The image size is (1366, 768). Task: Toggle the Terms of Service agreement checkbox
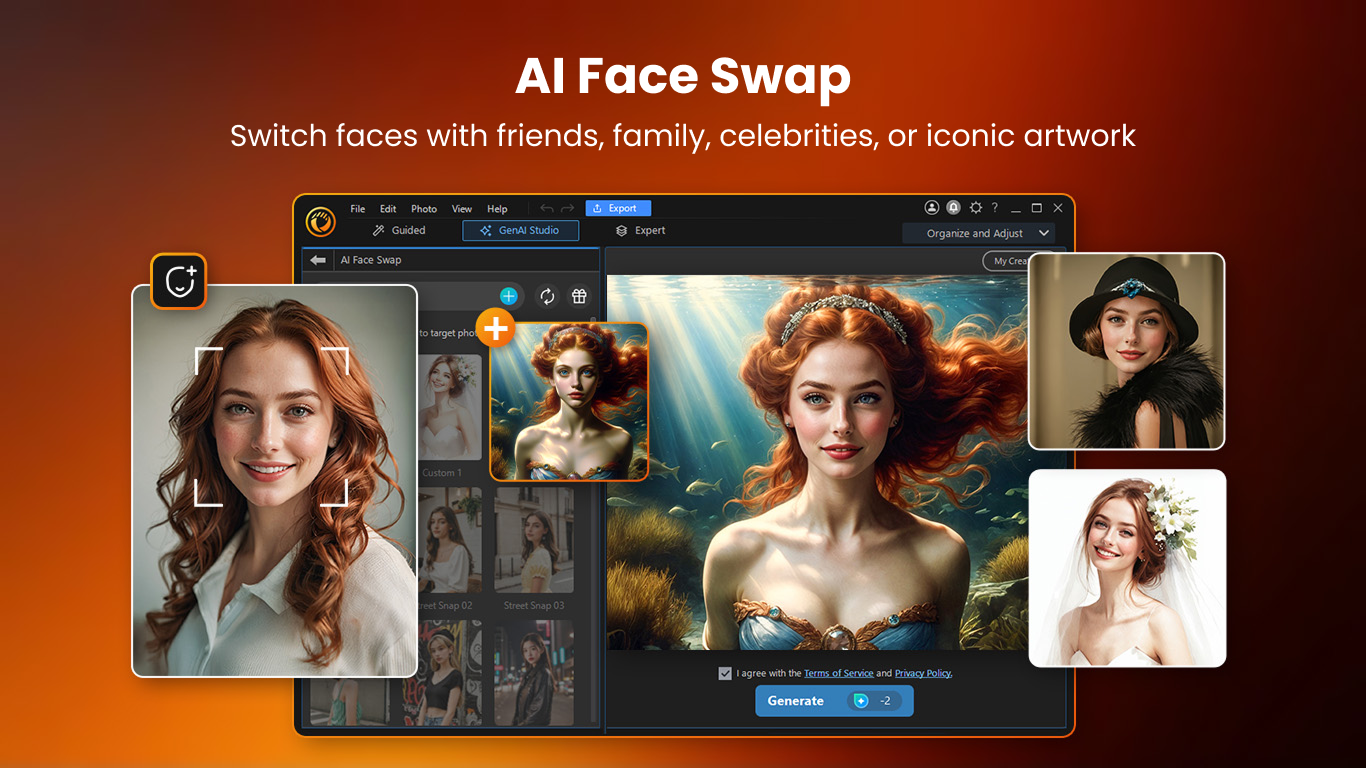point(725,673)
